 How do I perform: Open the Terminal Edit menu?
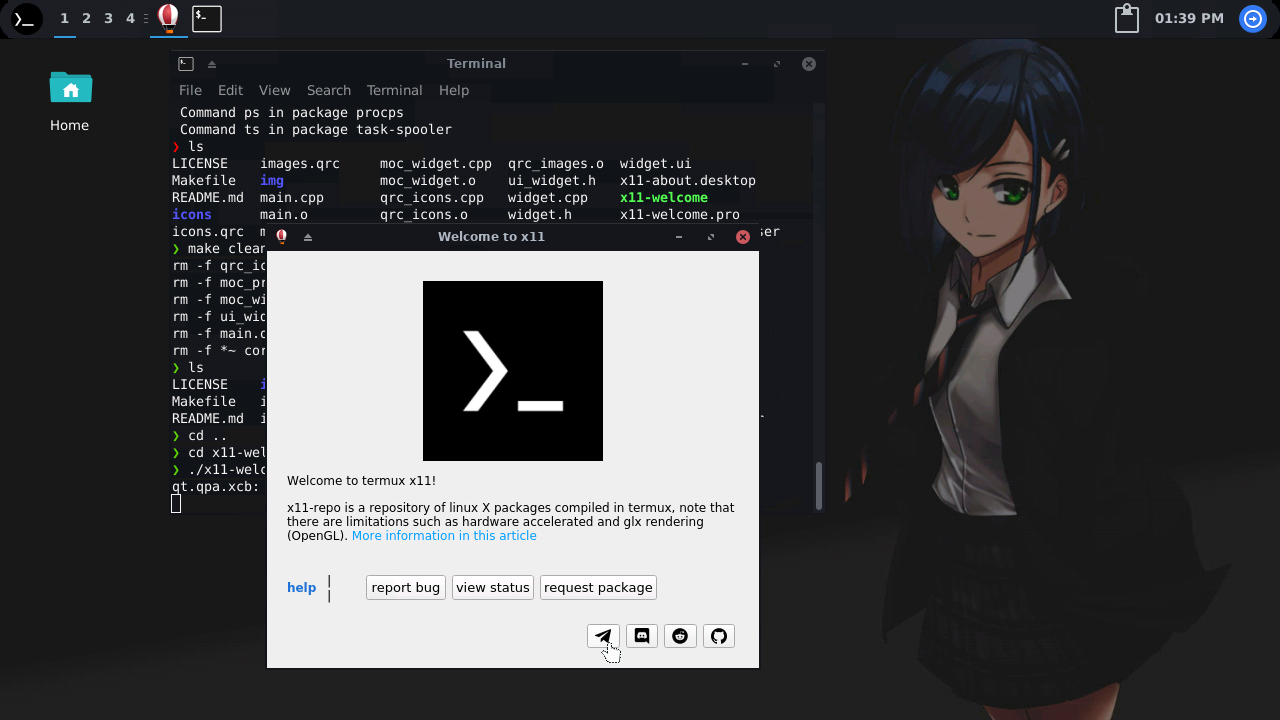click(x=230, y=90)
